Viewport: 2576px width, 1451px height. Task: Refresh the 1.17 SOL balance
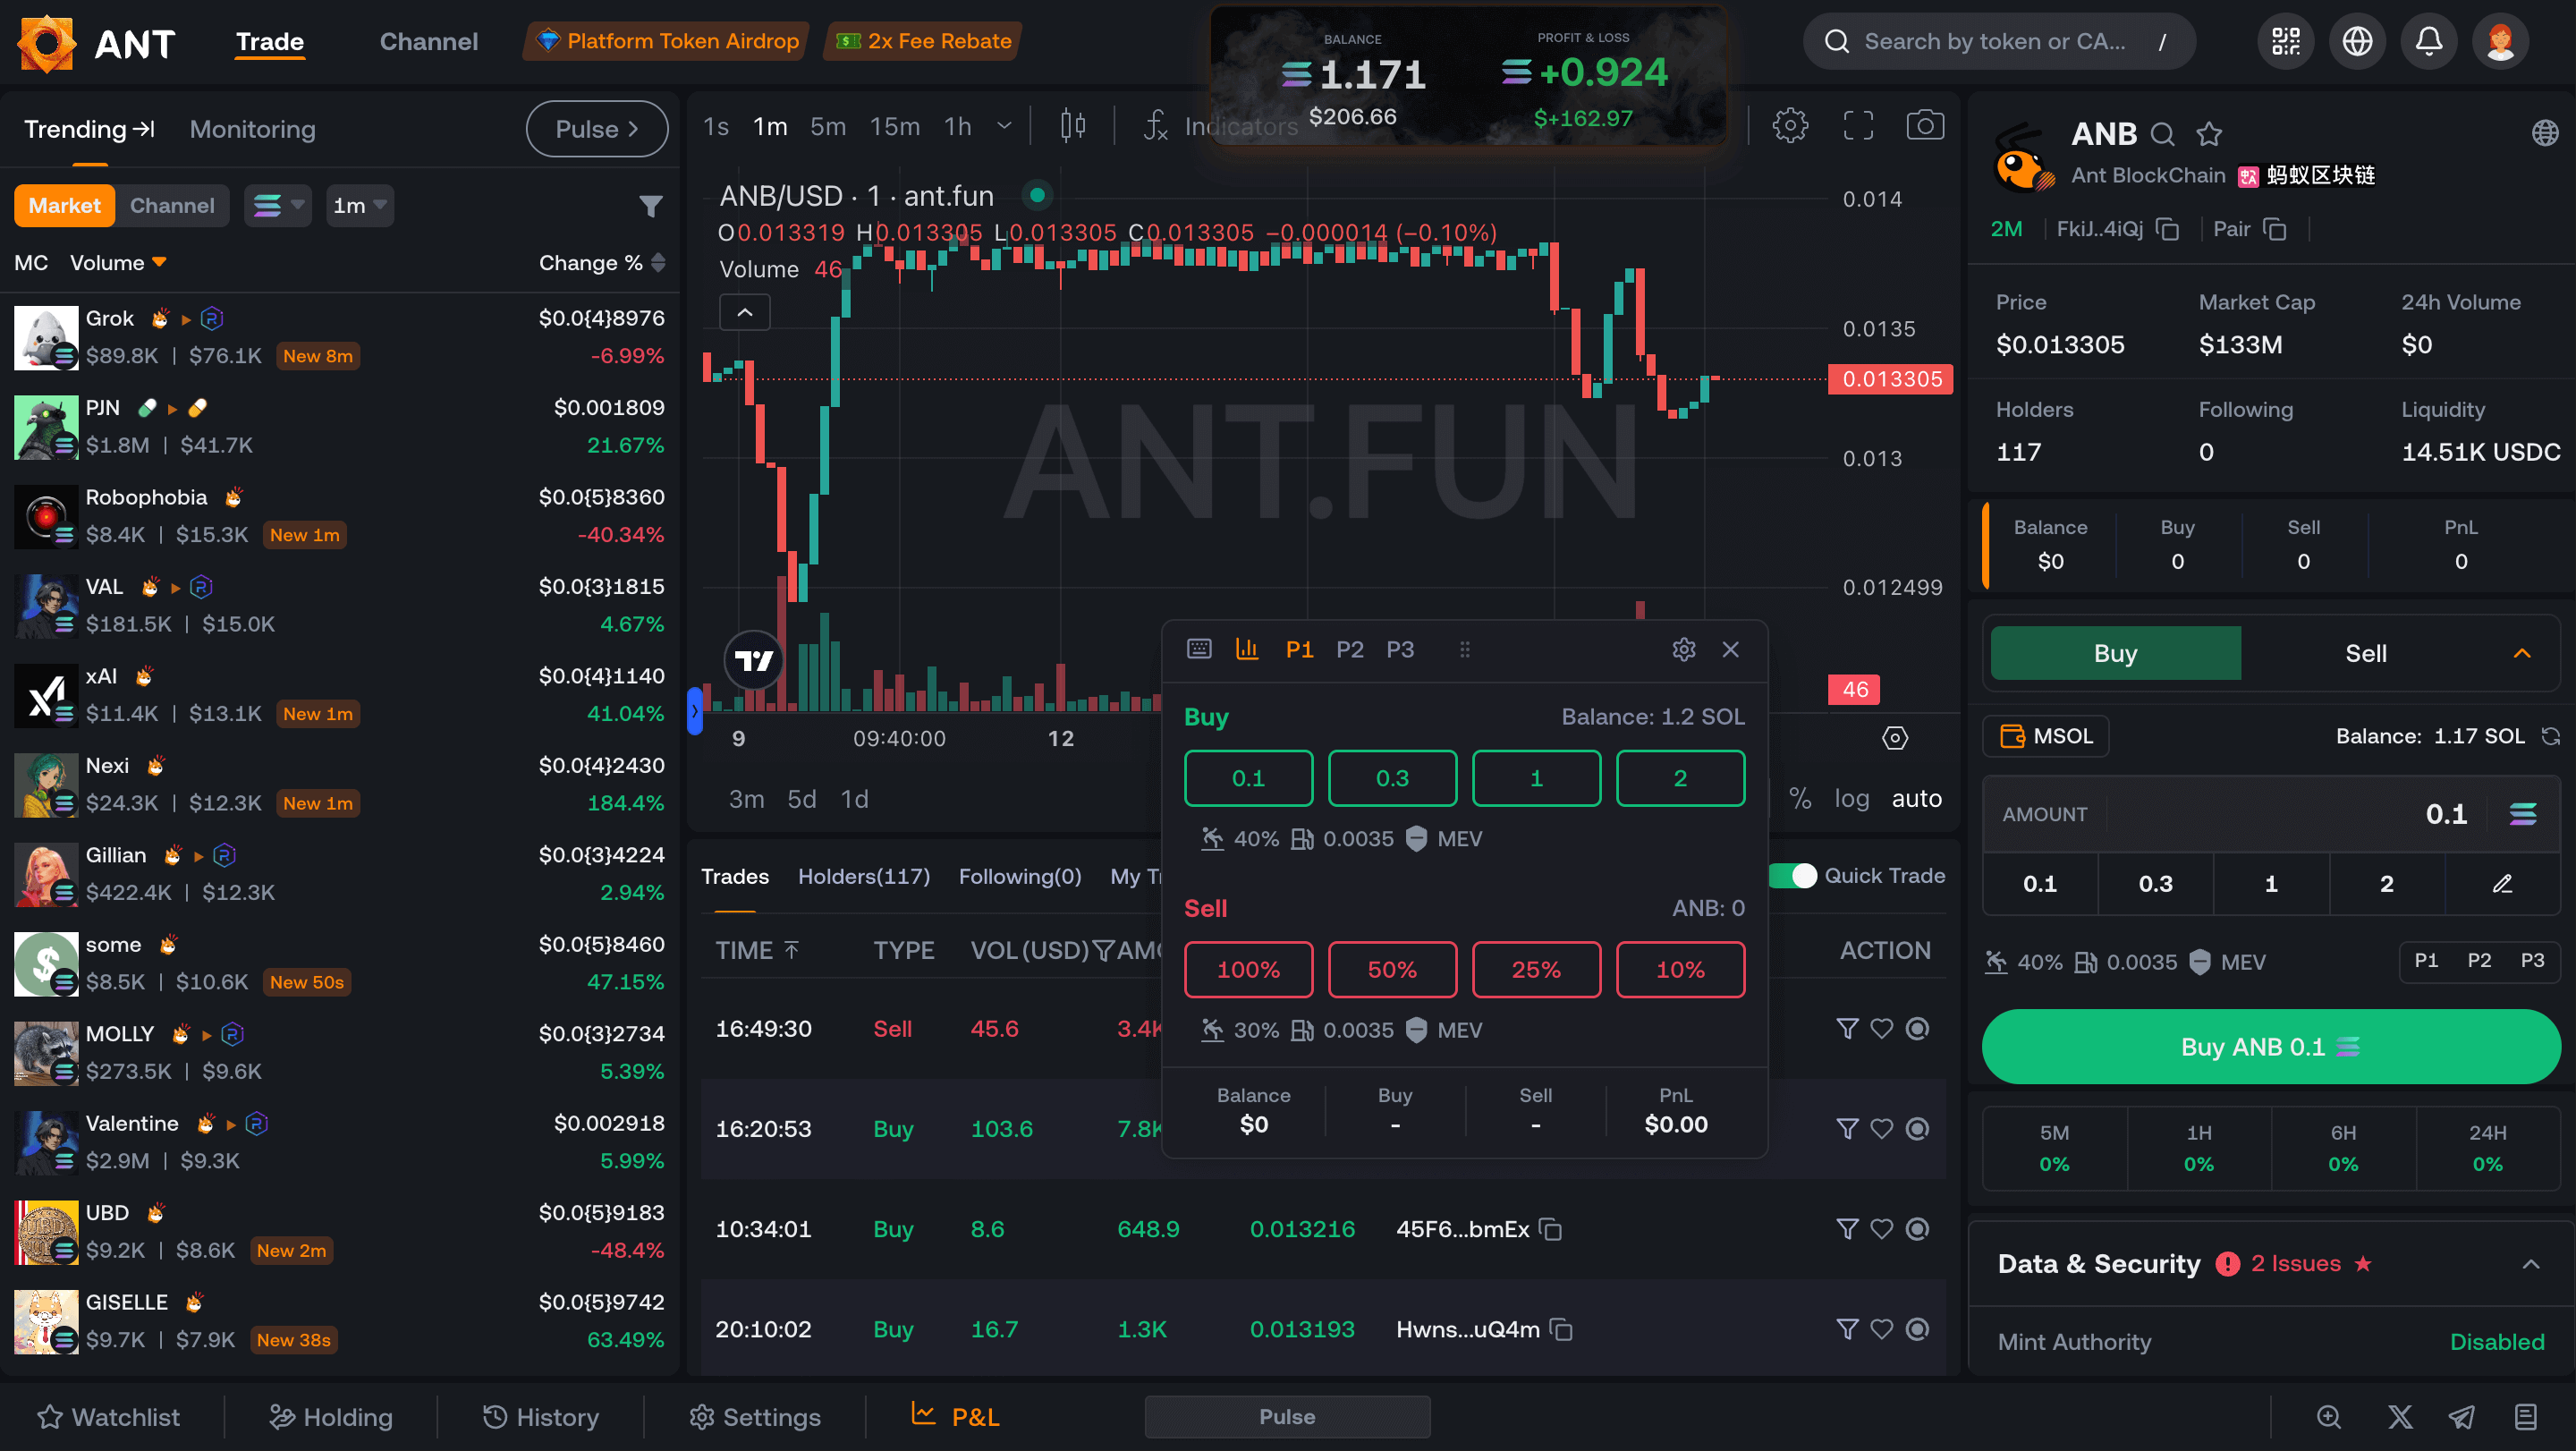(x=2551, y=736)
